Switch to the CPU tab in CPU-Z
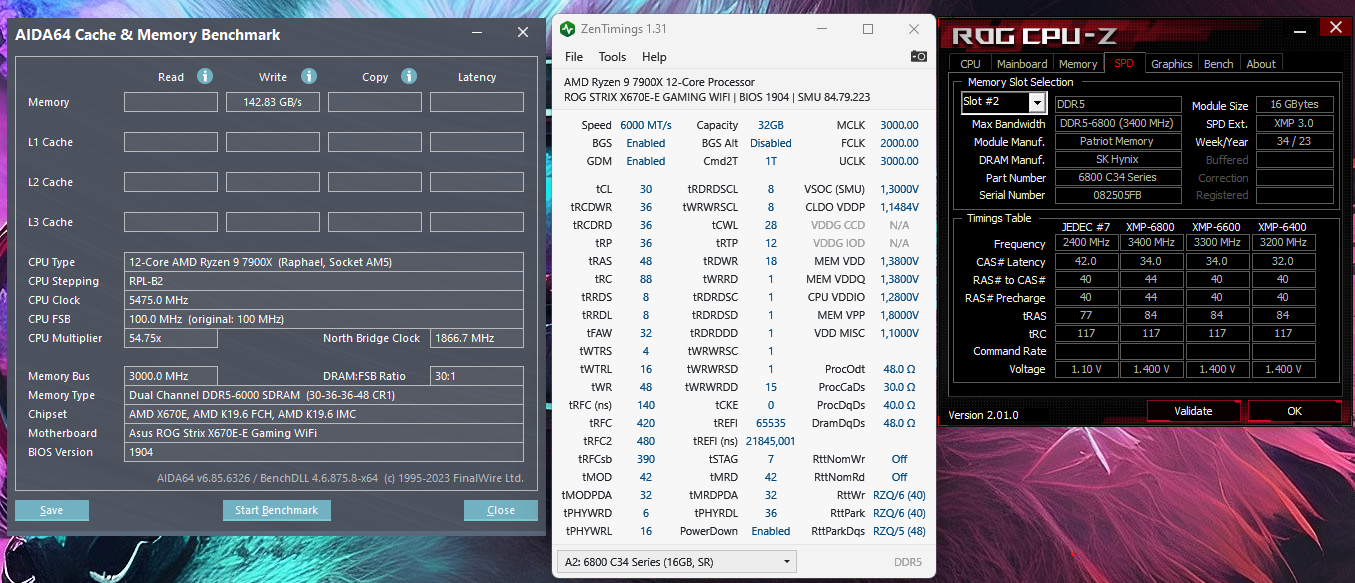This screenshot has width=1355, height=583. point(970,64)
